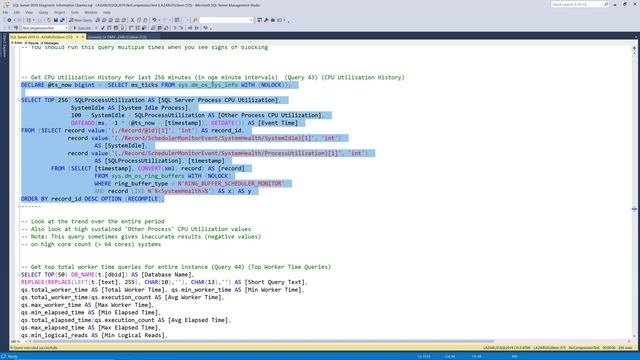Open the Query menu
The height and width of the screenshot is (360, 640).
click(x=43, y=12)
